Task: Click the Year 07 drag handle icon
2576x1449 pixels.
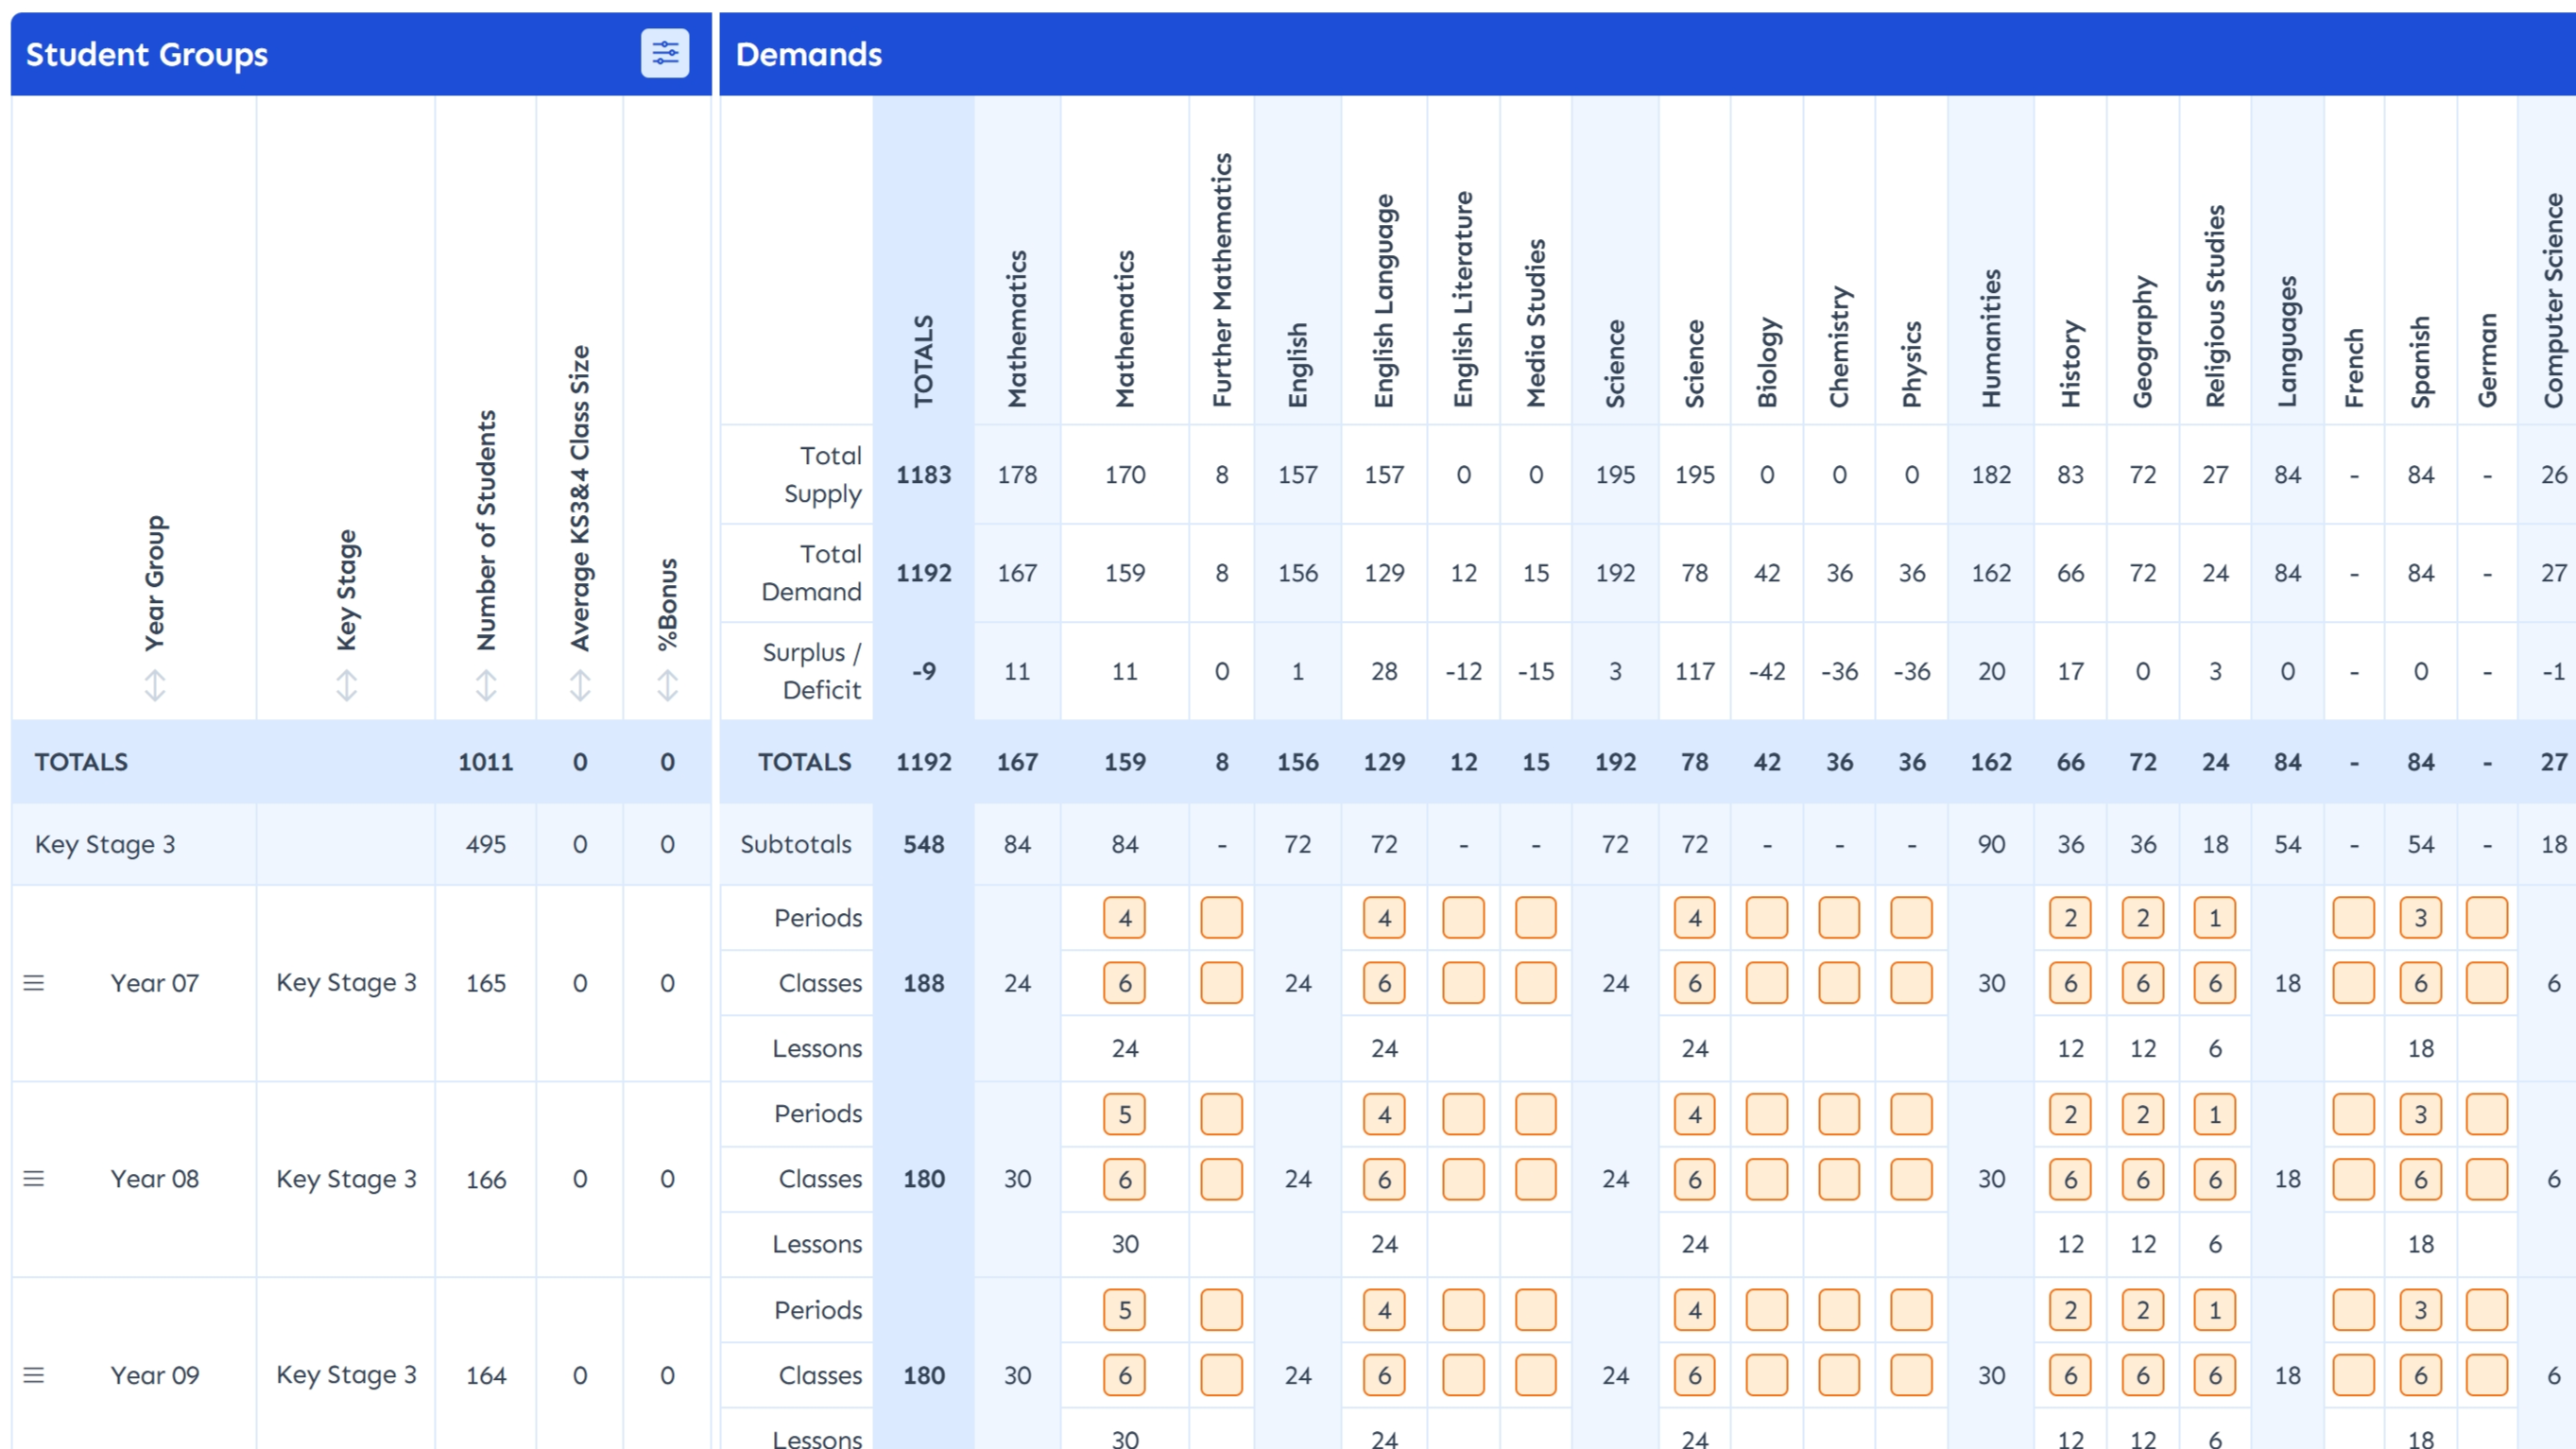Action: [34, 983]
